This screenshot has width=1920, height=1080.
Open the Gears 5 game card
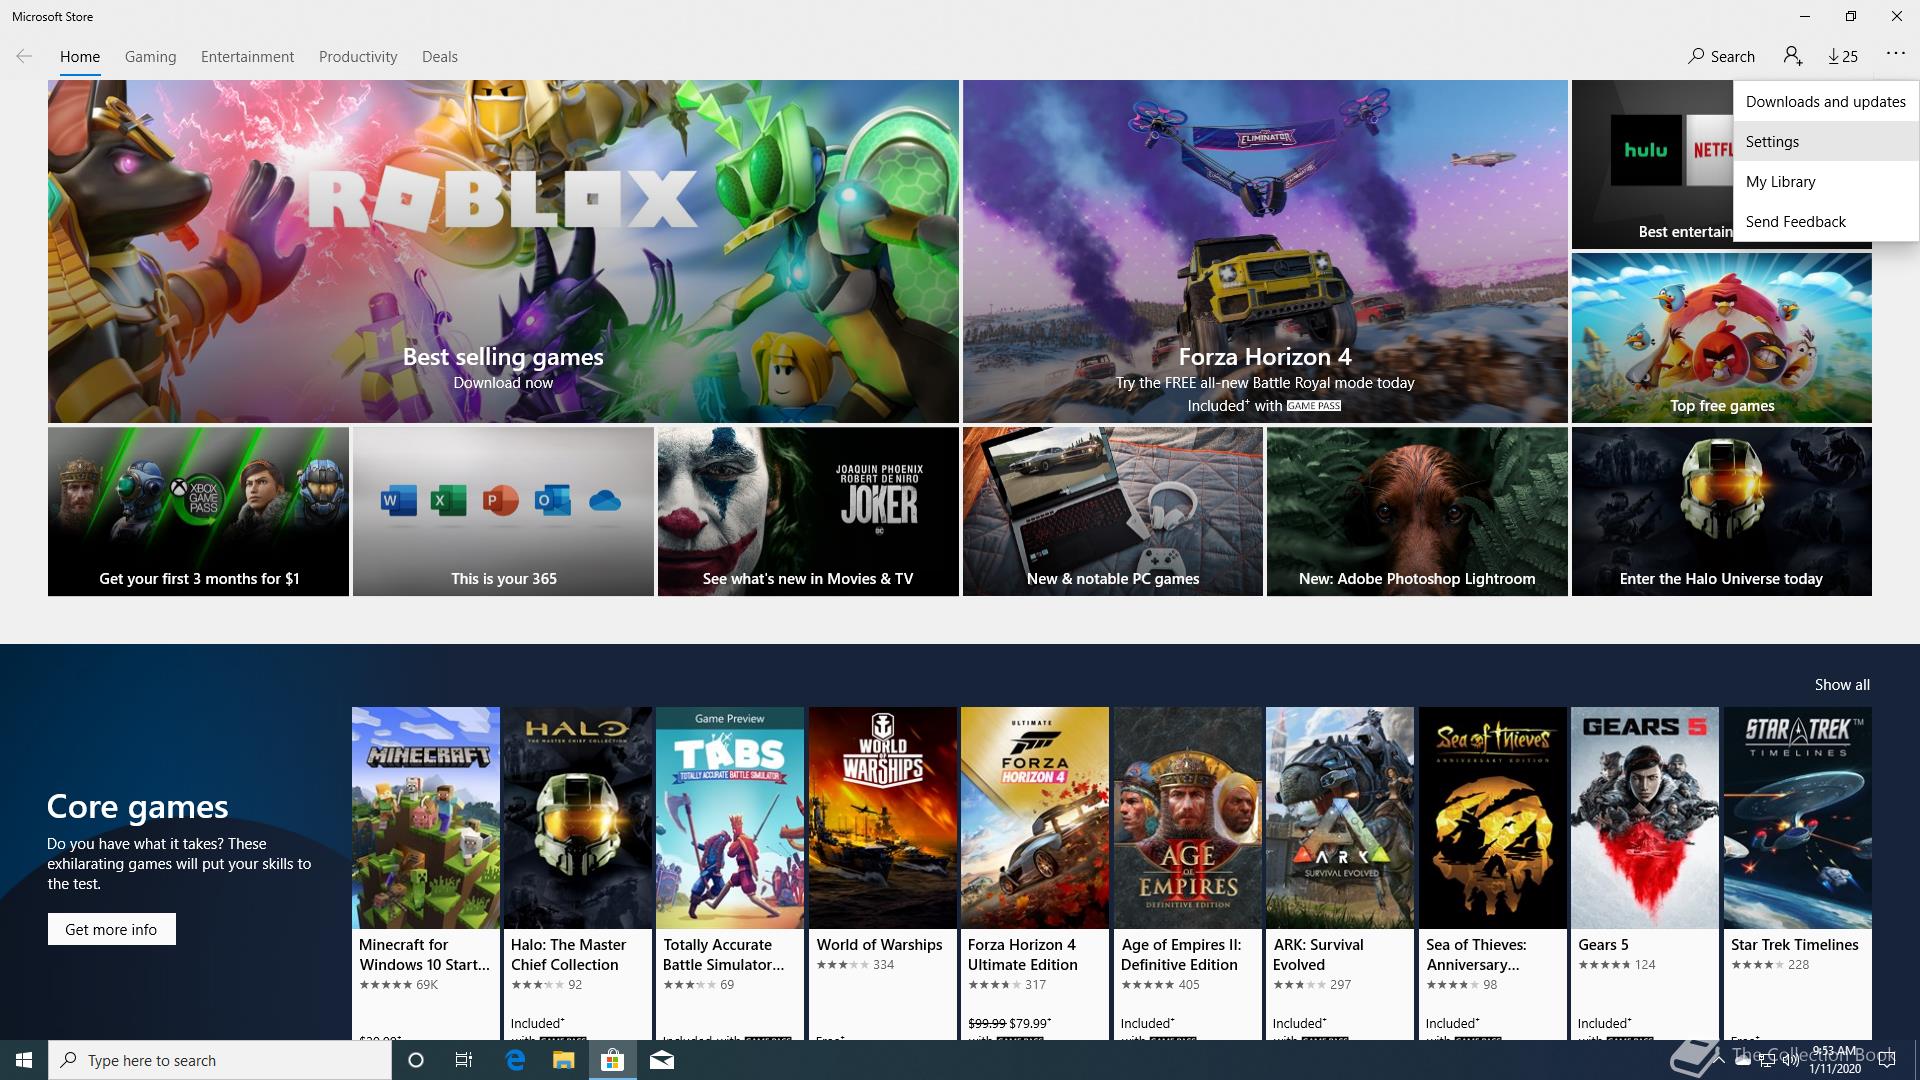point(1645,873)
